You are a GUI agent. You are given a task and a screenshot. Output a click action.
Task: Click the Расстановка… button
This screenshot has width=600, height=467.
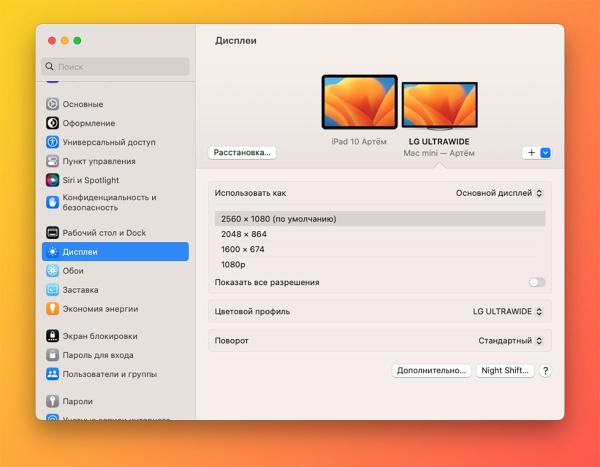click(x=242, y=152)
